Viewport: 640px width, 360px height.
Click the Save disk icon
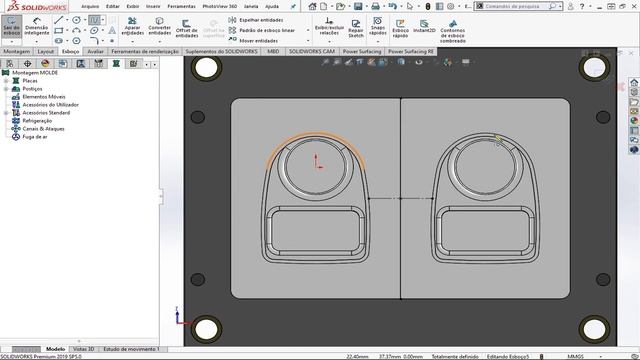358,6
